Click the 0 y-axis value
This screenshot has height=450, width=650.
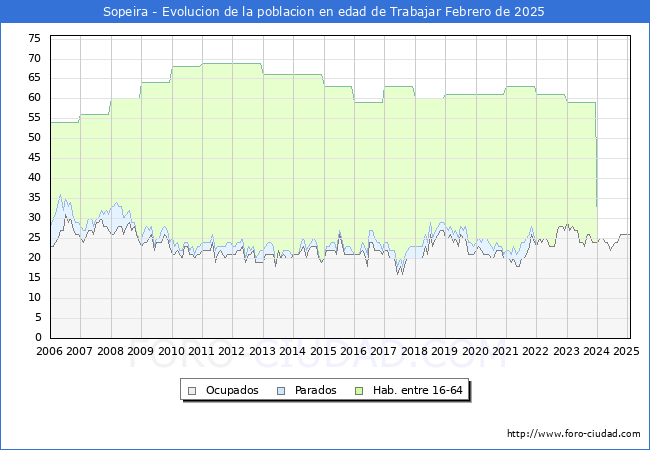pos(38,337)
